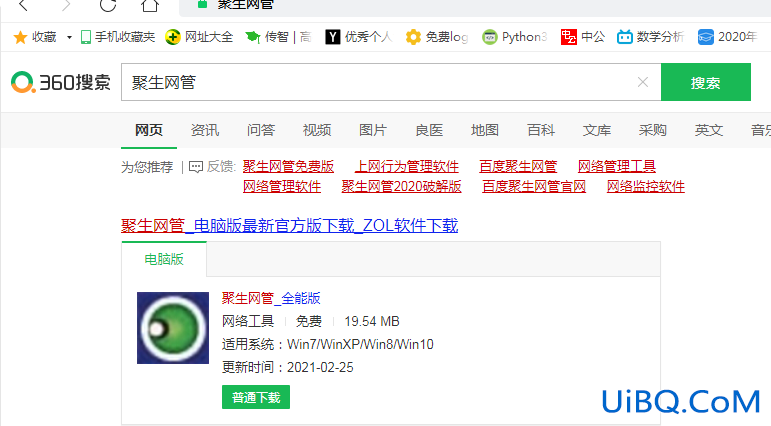The height and width of the screenshot is (426, 771).
Task: Open suggestion 百度聚生网管
Action: [518, 167]
